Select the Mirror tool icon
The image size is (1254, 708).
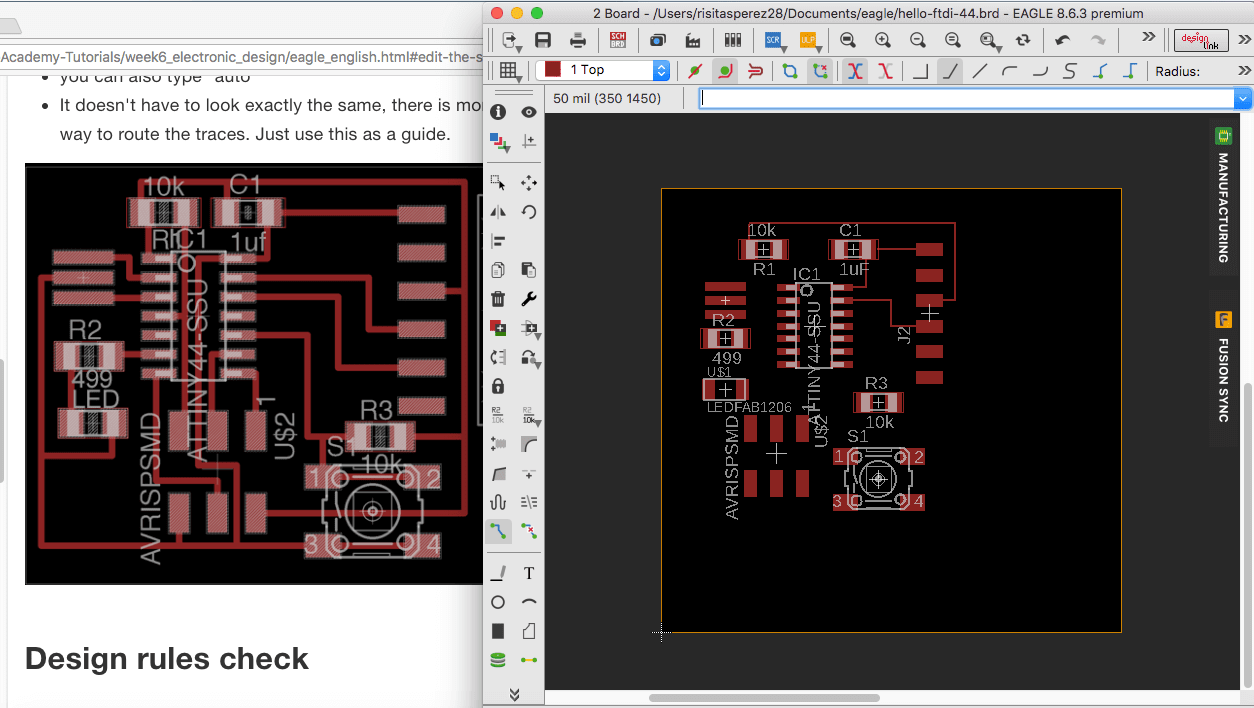coord(498,212)
